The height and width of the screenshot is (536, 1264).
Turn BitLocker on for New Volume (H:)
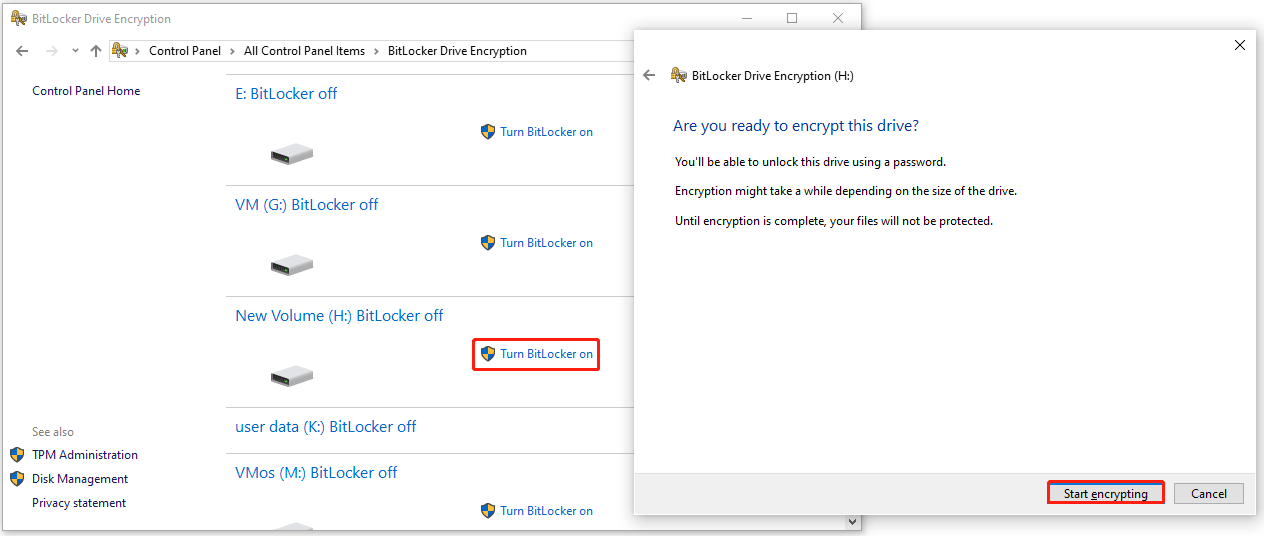546,354
